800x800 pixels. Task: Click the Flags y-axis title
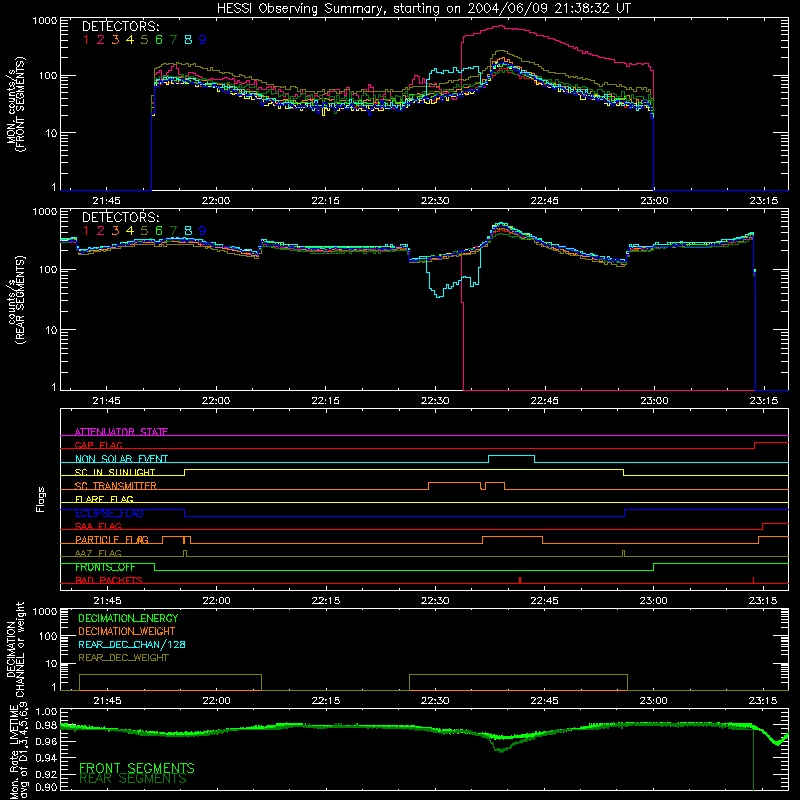(x=40, y=499)
